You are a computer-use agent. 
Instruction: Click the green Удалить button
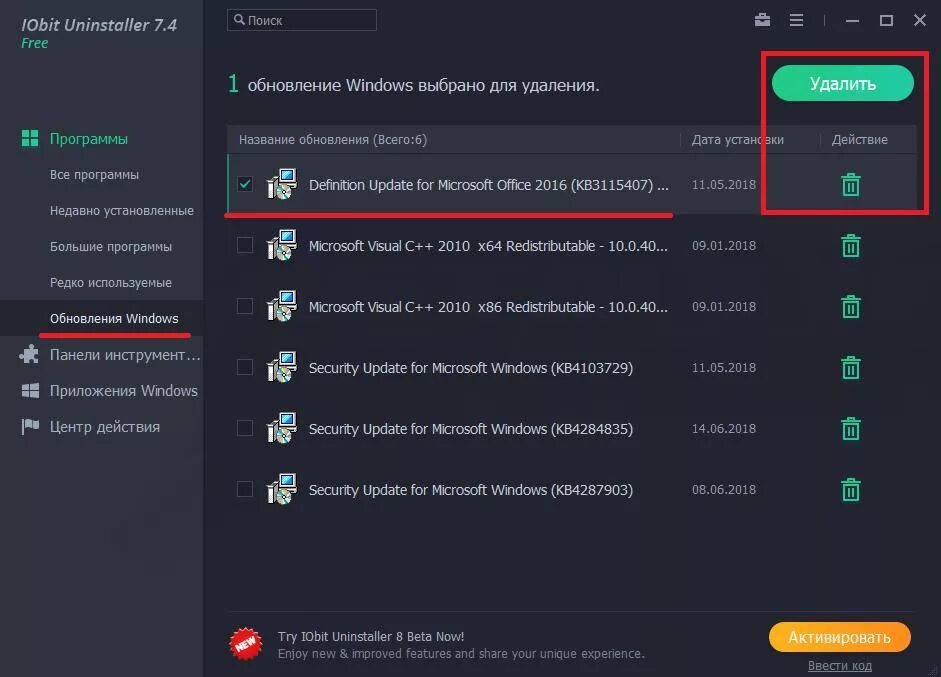coord(843,83)
